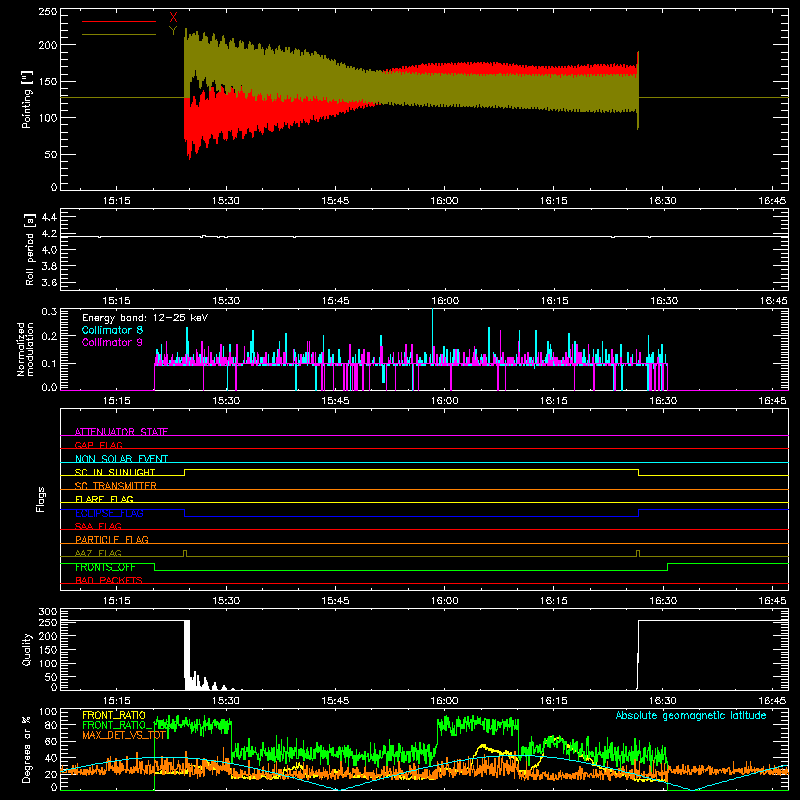Click the cyan 'Collimator 8' legend entry

coord(112,330)
